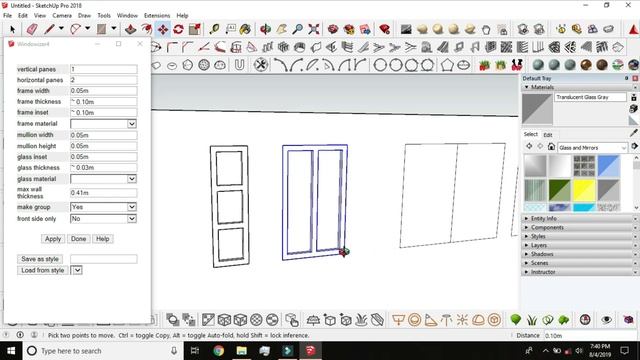Open the Line tool dropdown arrow

pyautogui.click(x=61, y=29)
